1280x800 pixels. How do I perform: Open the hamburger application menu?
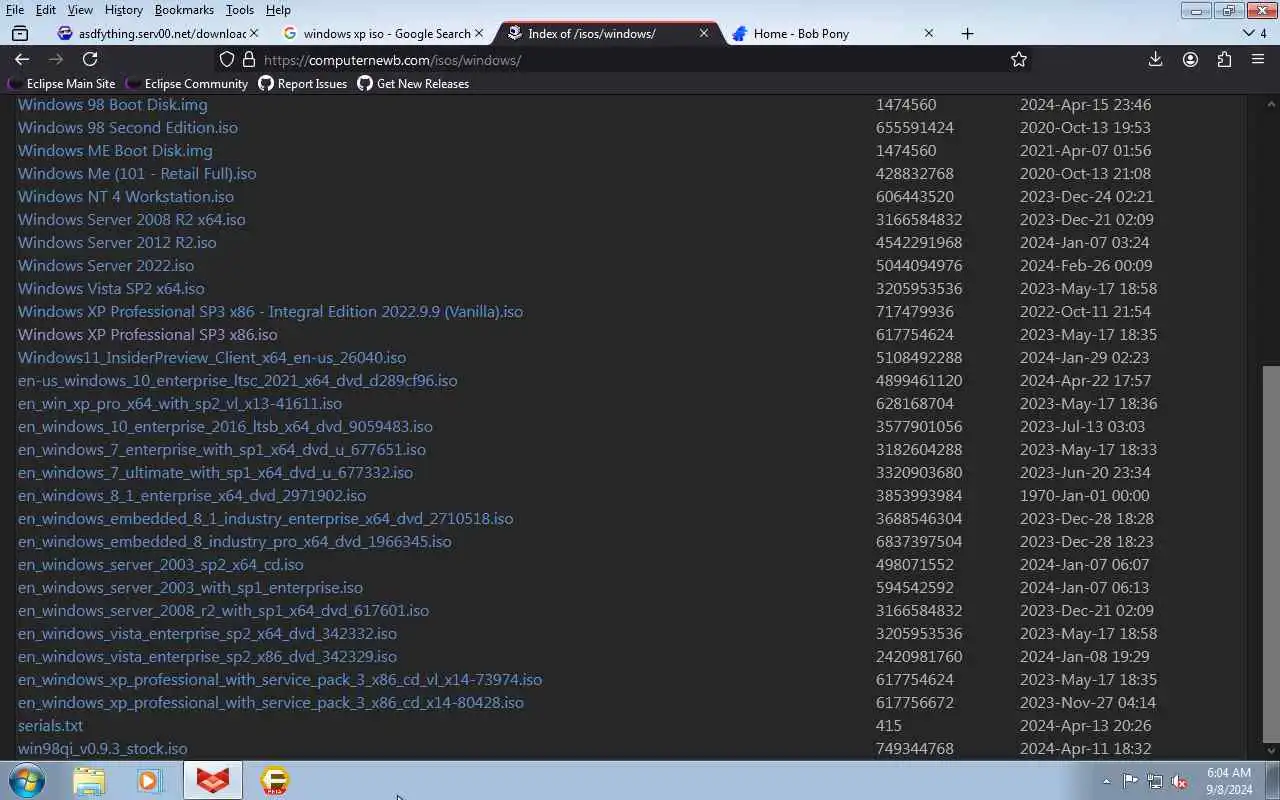1258,59
